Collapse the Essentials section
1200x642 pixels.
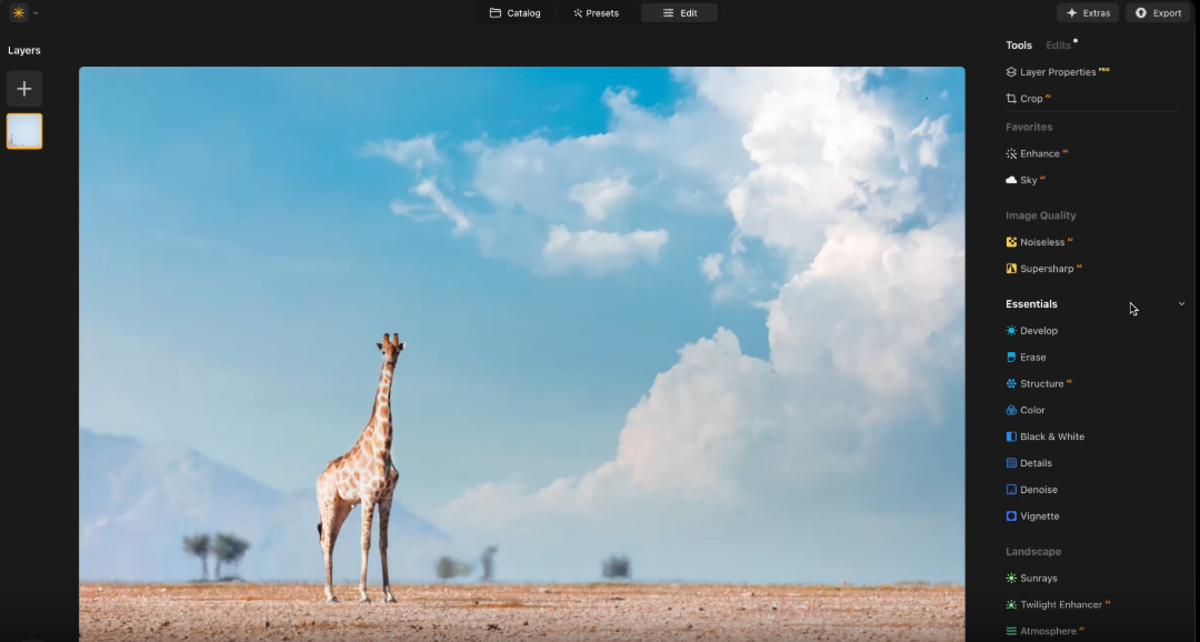[x=1181, y=303]
